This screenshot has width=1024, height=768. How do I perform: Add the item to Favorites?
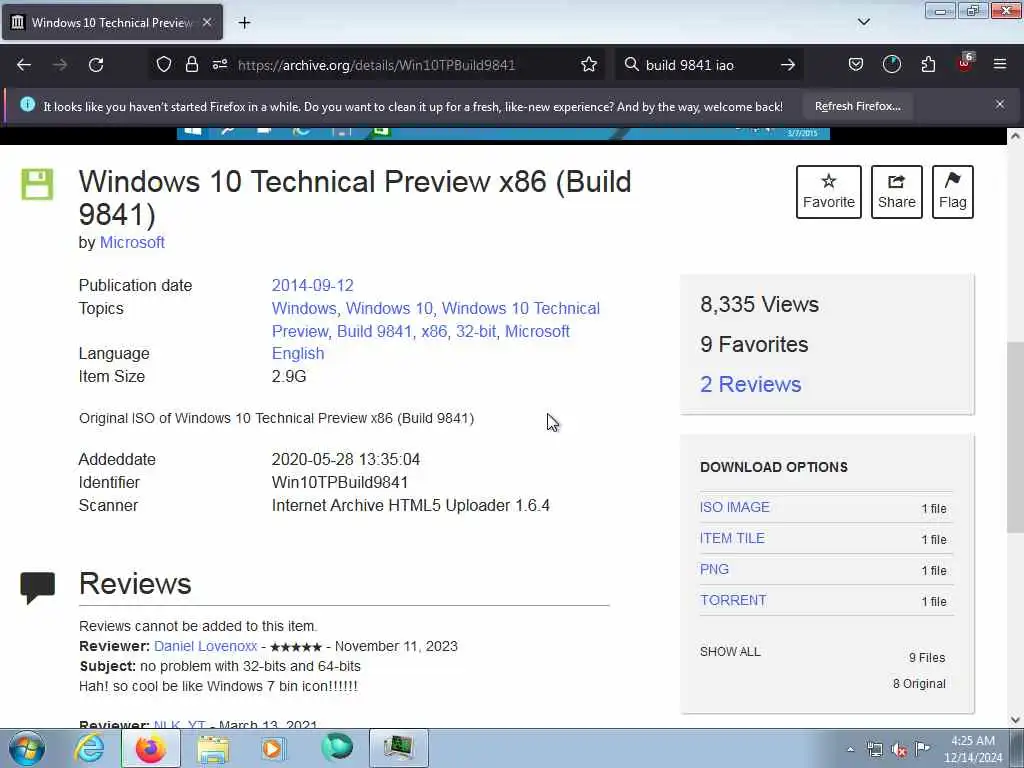click(x=829, y=192)
